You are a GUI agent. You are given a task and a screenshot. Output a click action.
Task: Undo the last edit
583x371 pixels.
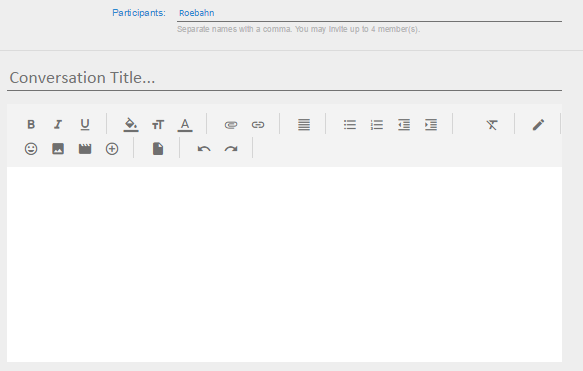[x=204, y=149]
